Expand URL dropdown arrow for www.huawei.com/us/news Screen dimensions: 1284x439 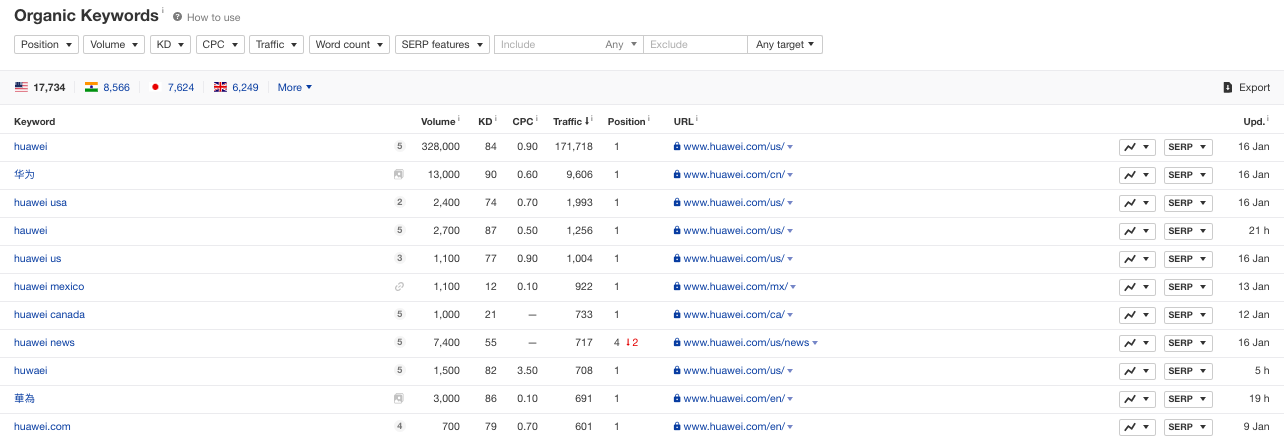click(x=815, y=343)
